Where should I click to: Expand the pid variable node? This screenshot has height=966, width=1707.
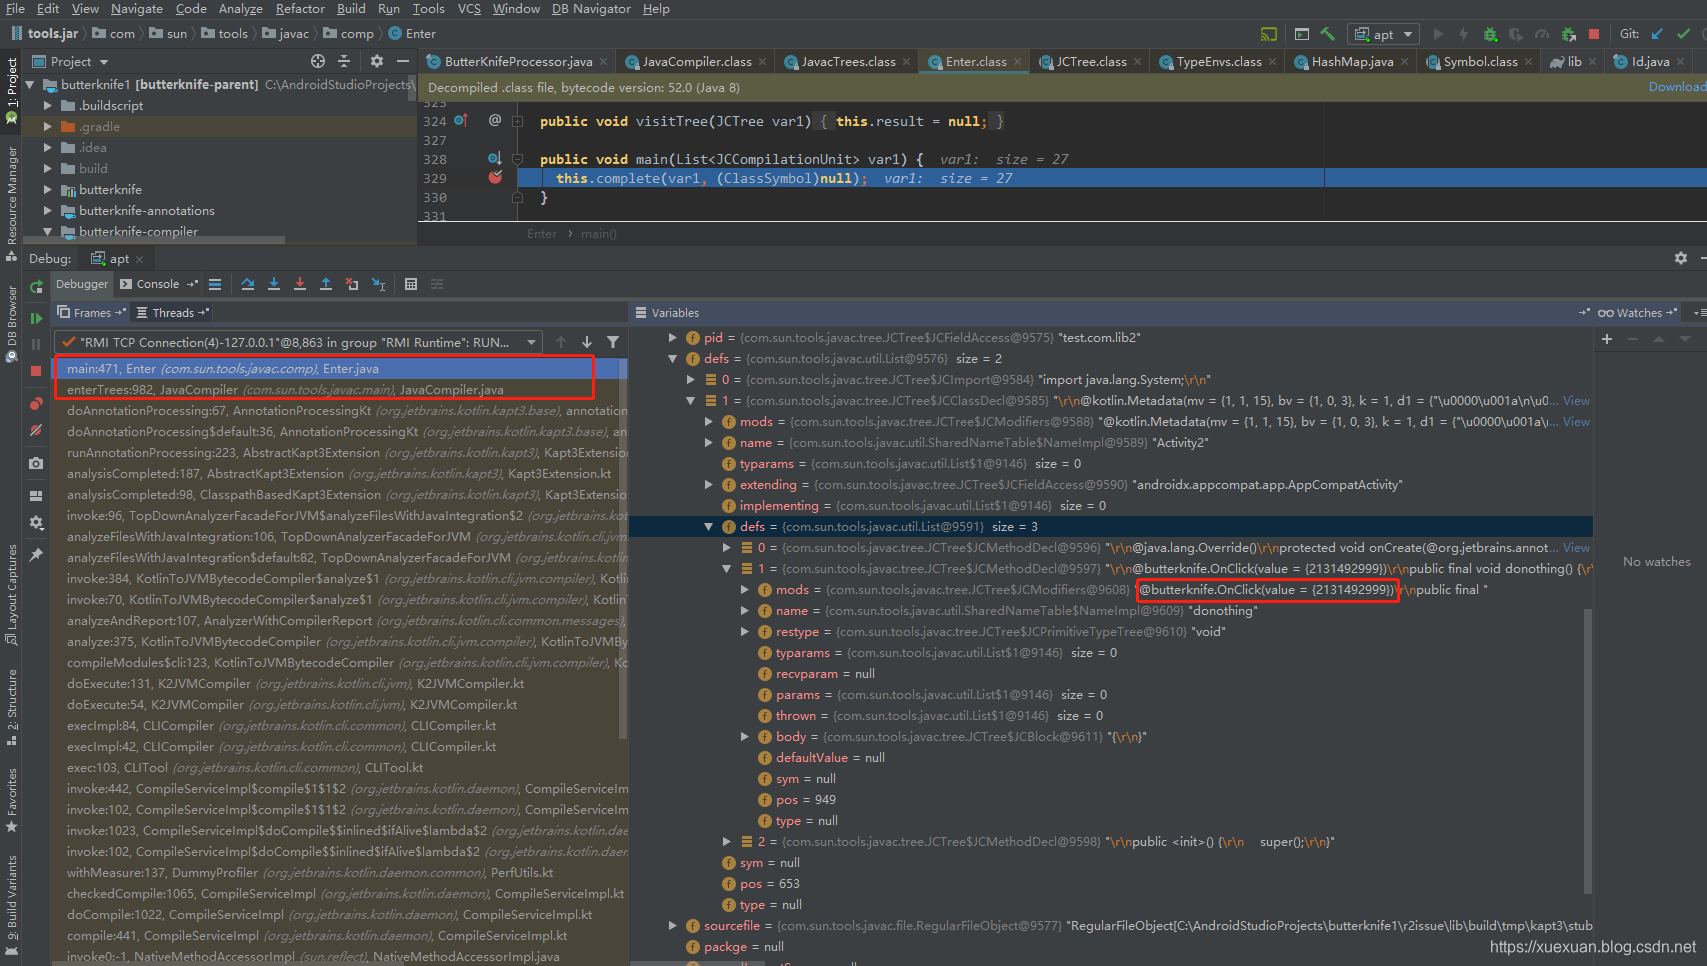673,337
